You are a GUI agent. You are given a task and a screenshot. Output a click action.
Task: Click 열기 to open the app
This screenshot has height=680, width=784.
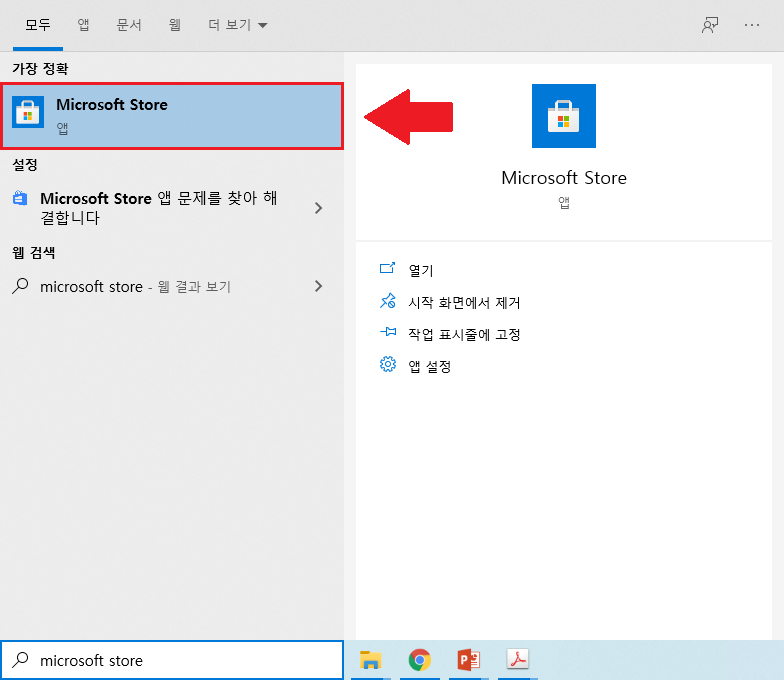pos(421,270)
